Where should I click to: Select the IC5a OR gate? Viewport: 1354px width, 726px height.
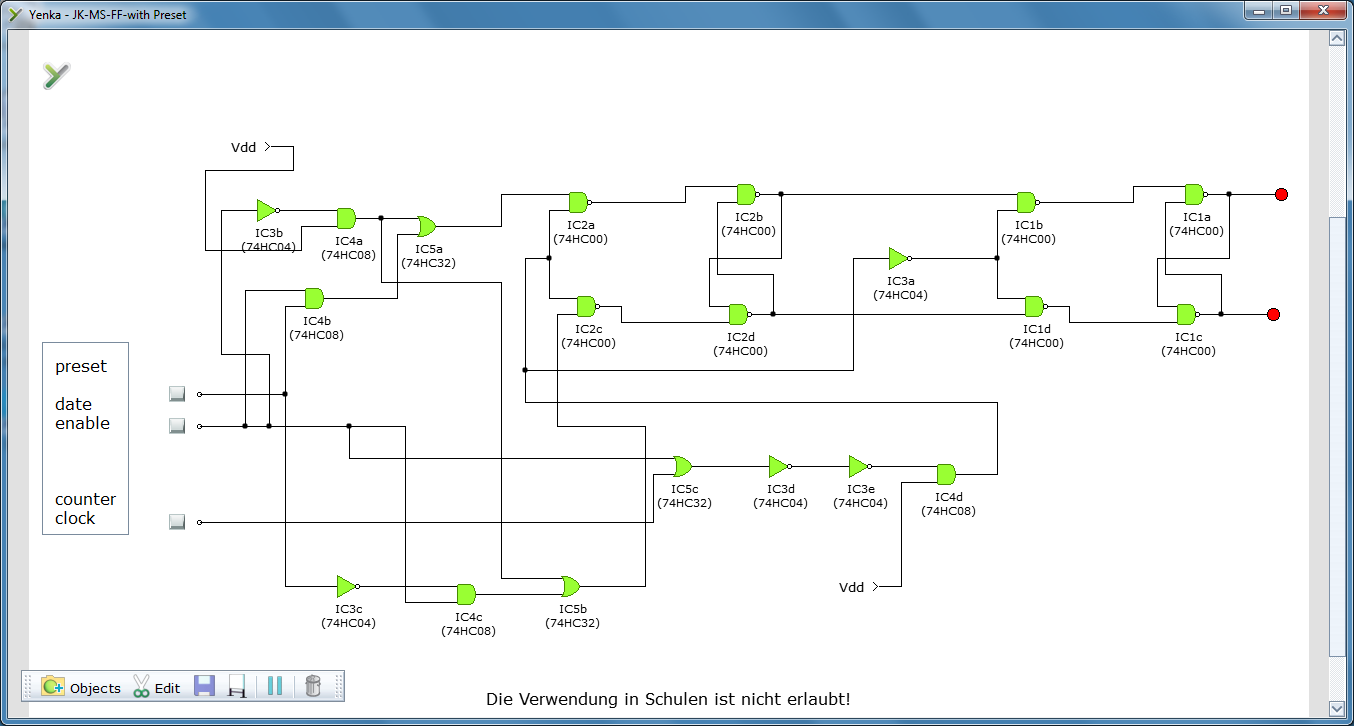(426, 226)
